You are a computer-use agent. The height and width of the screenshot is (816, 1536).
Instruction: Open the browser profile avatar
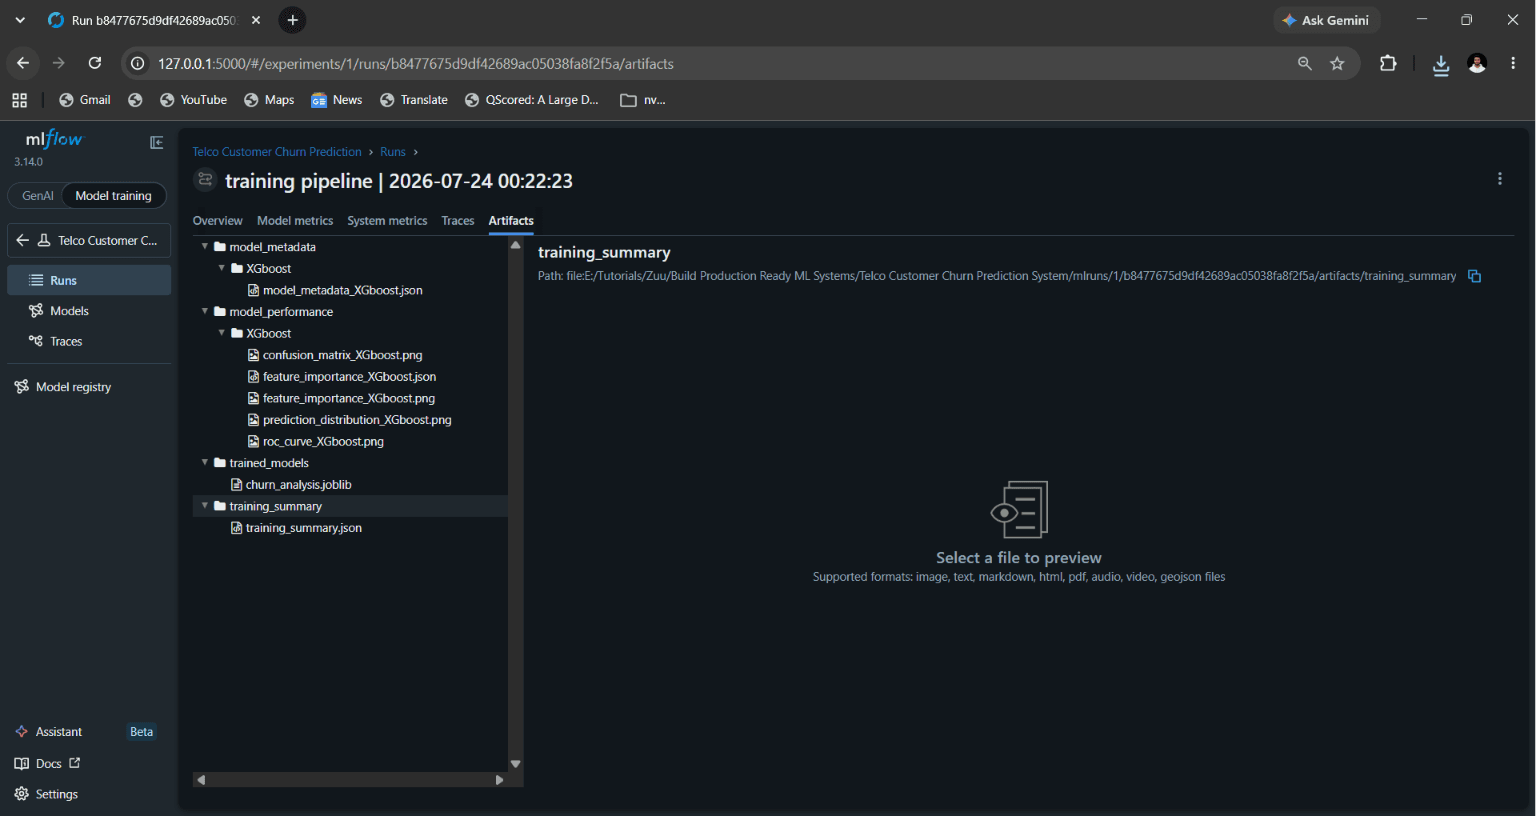[1477, 63]
